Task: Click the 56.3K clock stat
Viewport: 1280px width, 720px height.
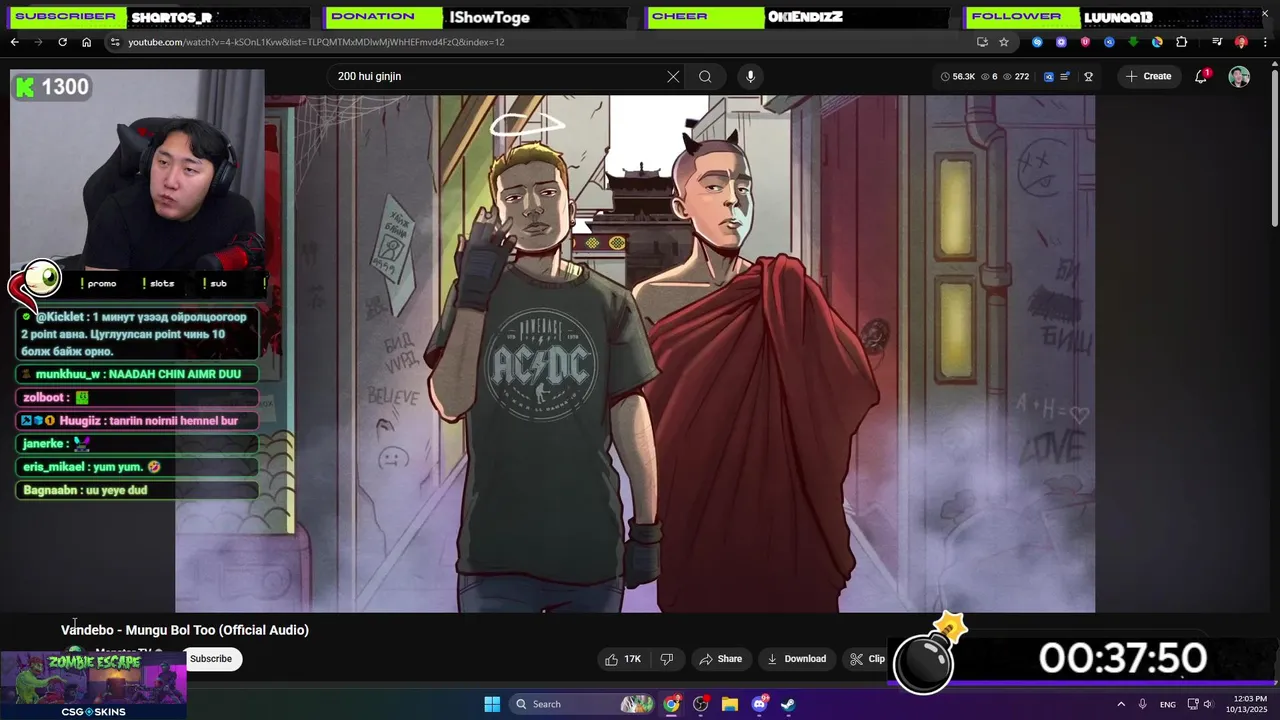Action: coord(958,76)
